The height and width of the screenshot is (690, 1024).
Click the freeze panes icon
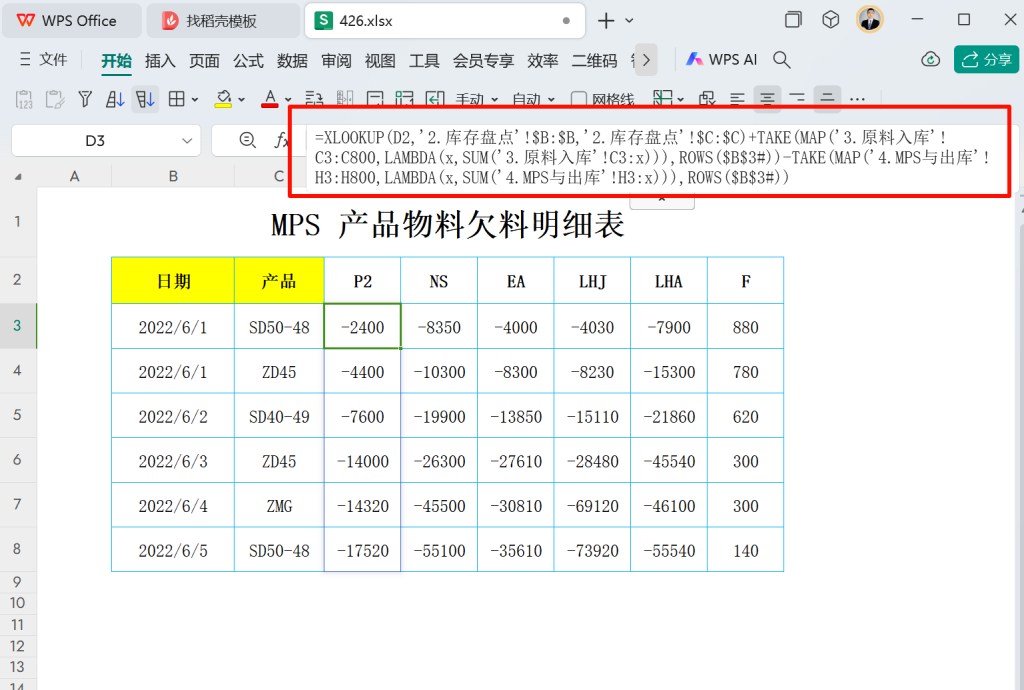(663, 99)
